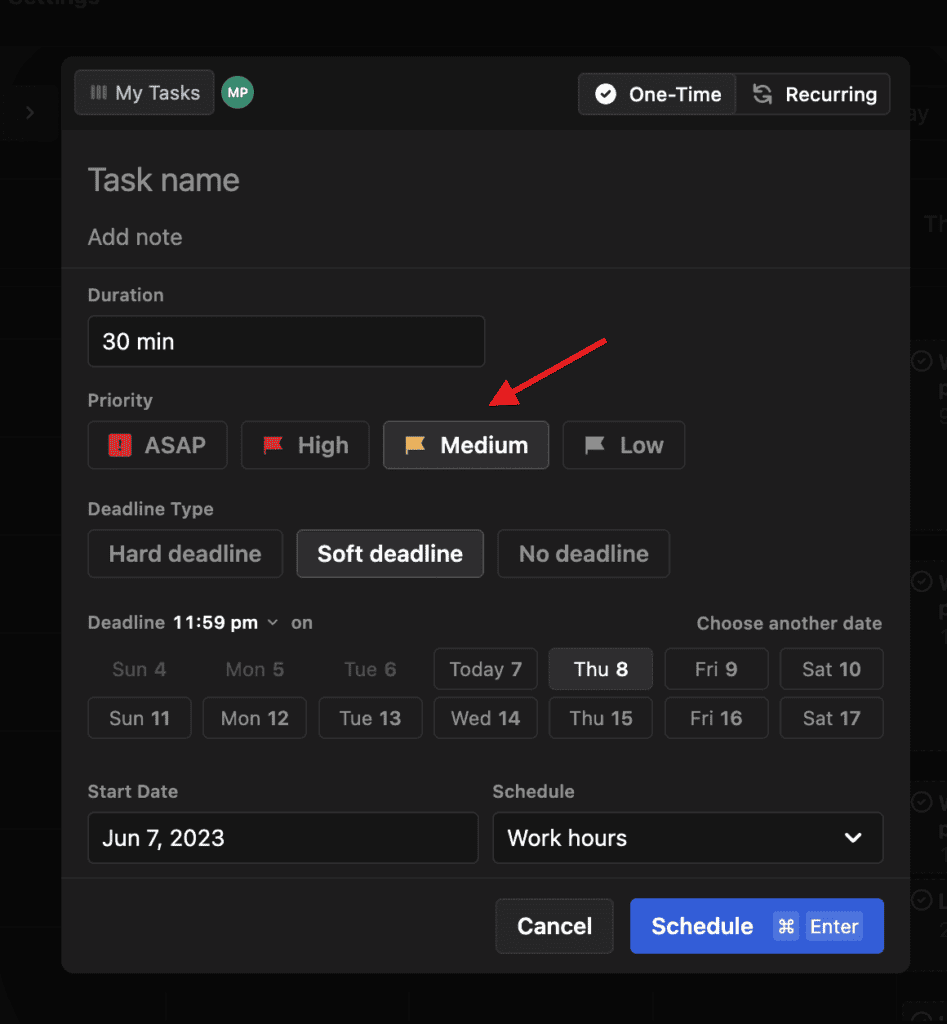Select the One-Time tab
Screen dimensions: 947x1024
point(656,94)
